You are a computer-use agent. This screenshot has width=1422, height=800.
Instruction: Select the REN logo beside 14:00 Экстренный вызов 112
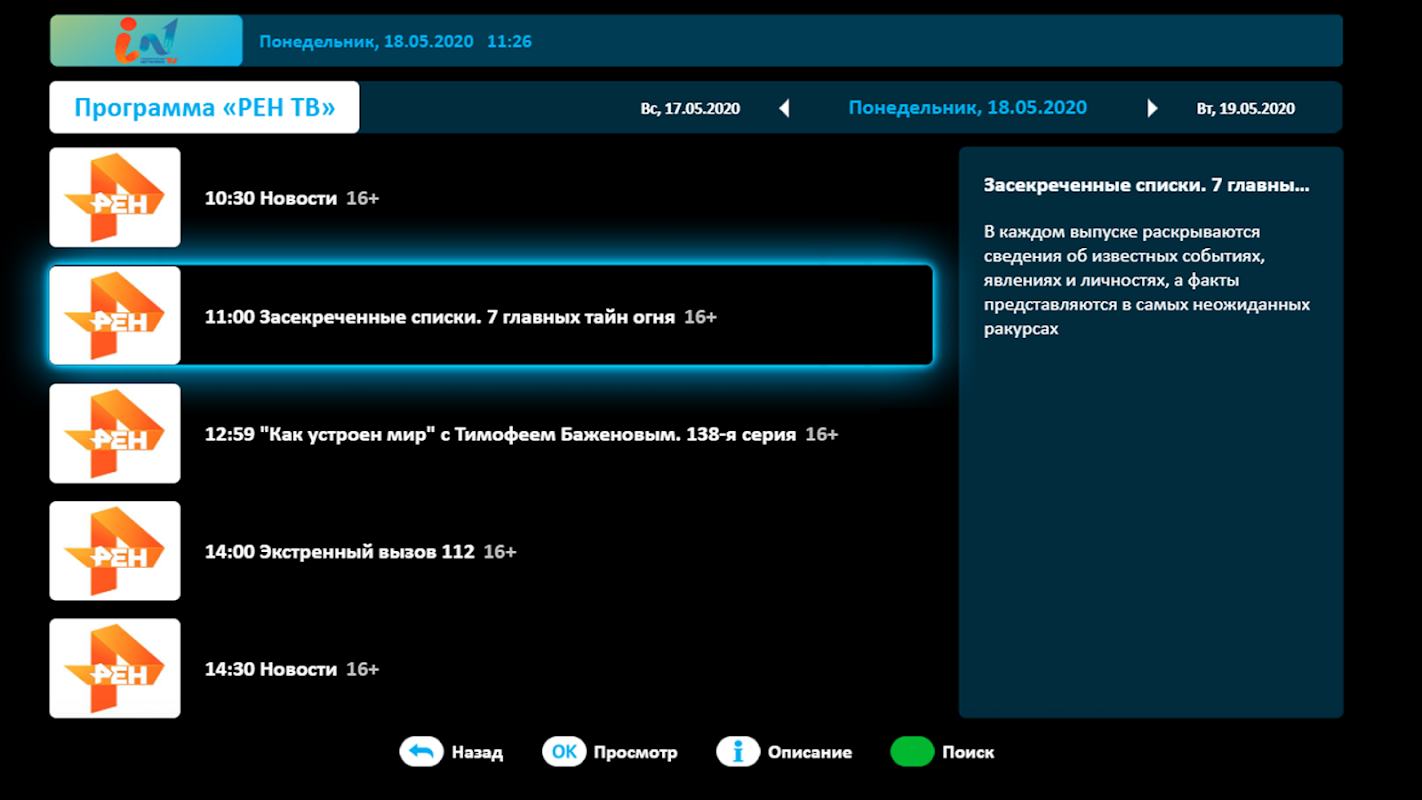point(115,551)
